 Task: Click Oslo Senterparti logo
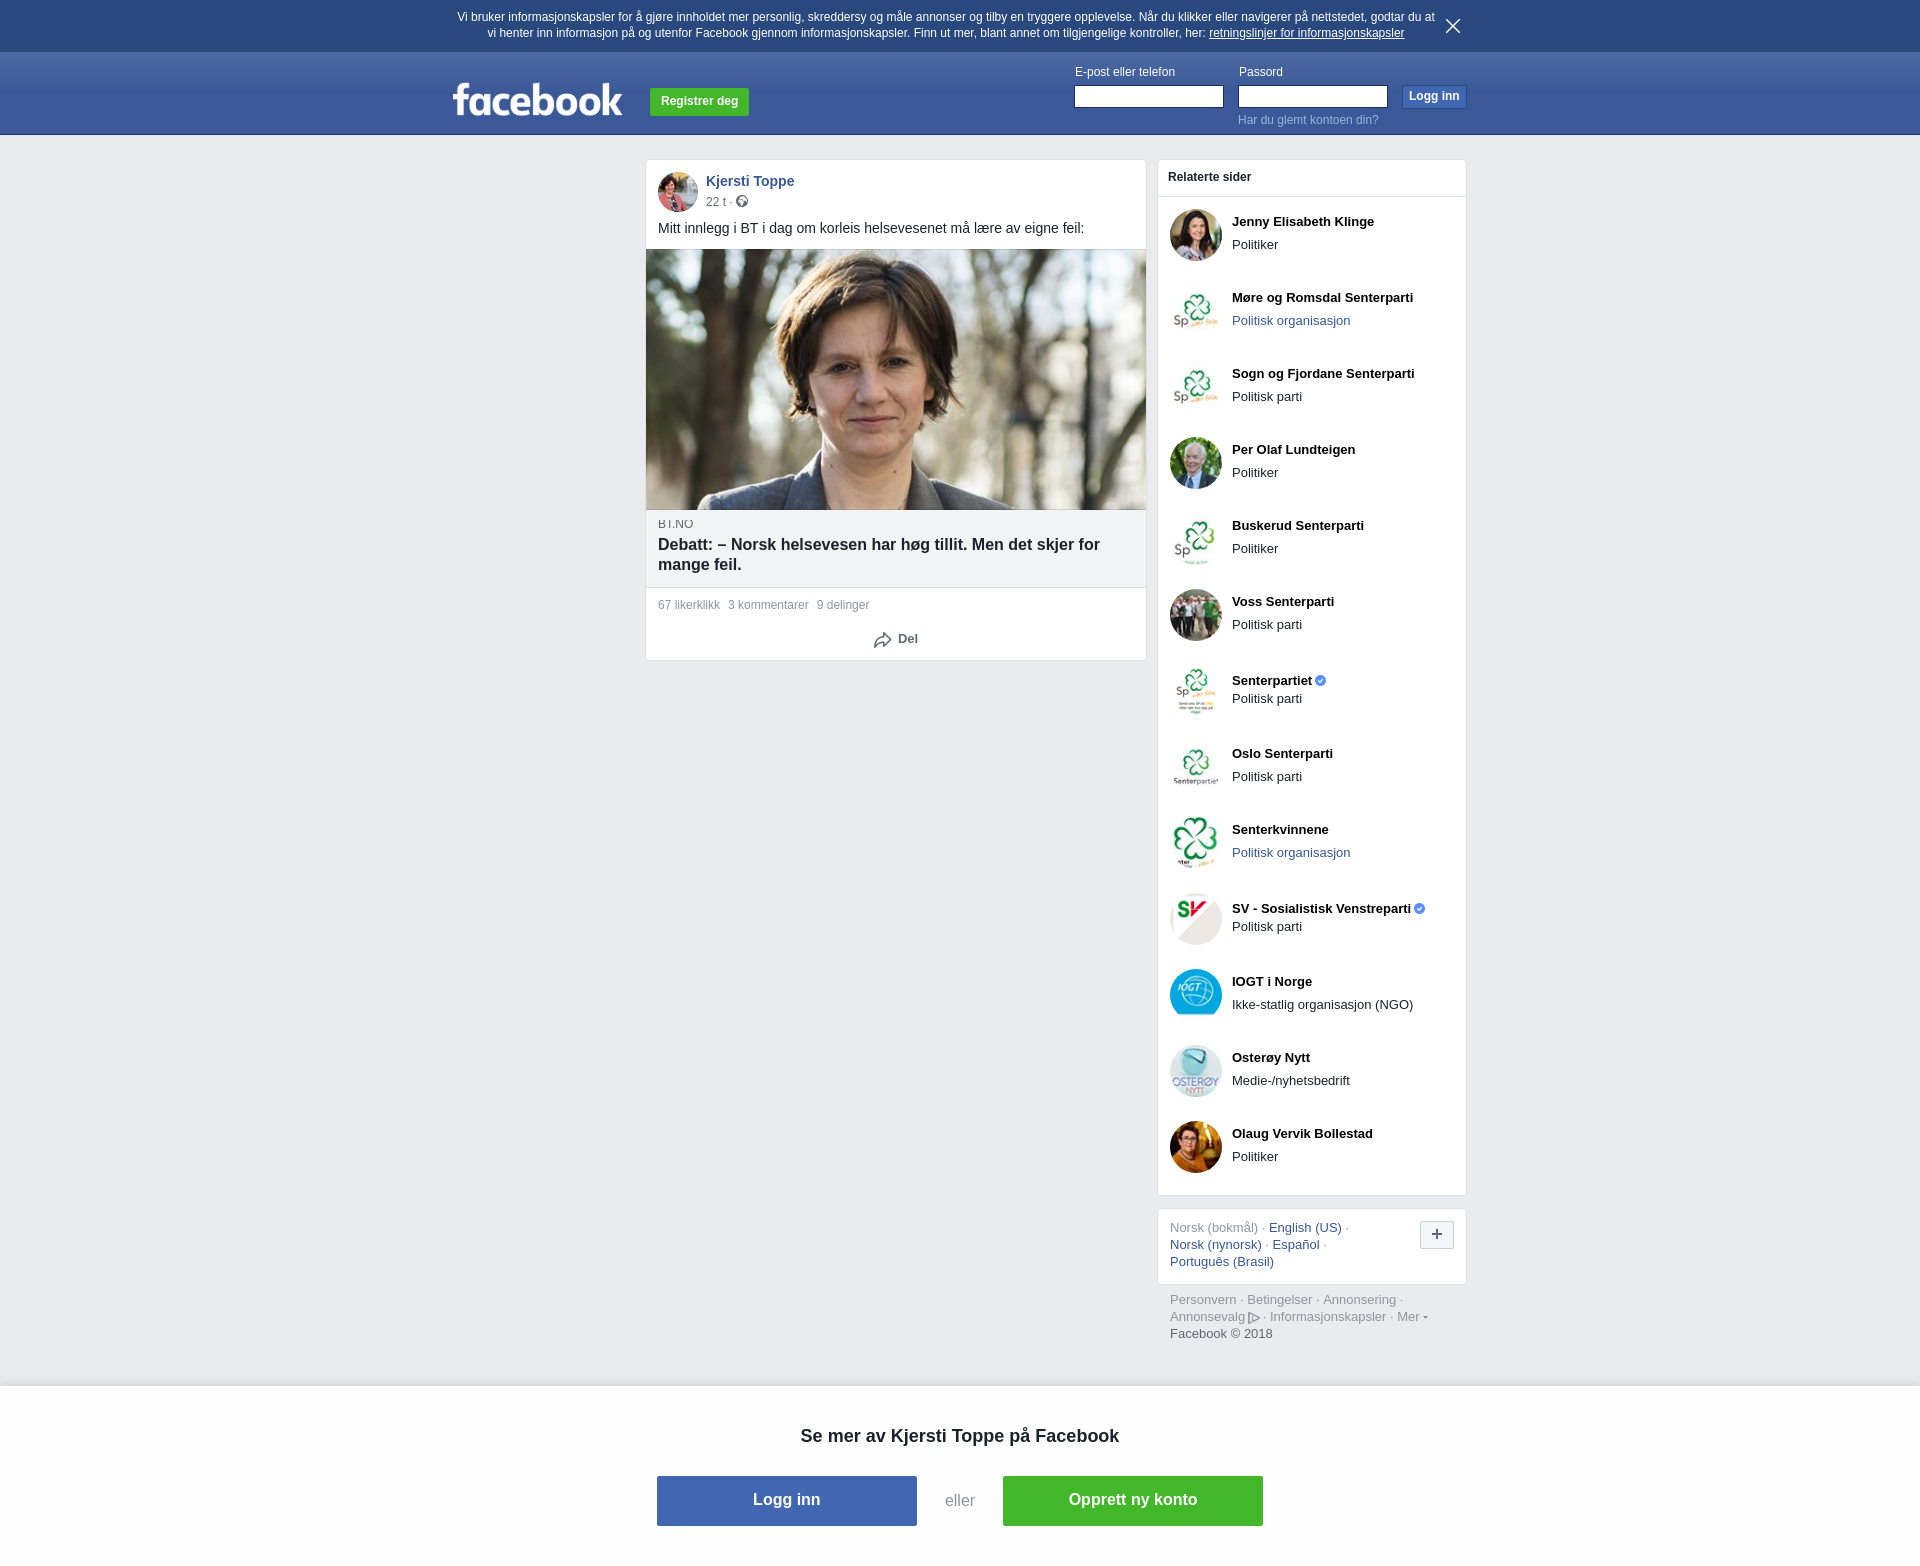(x=1196, y=767)
